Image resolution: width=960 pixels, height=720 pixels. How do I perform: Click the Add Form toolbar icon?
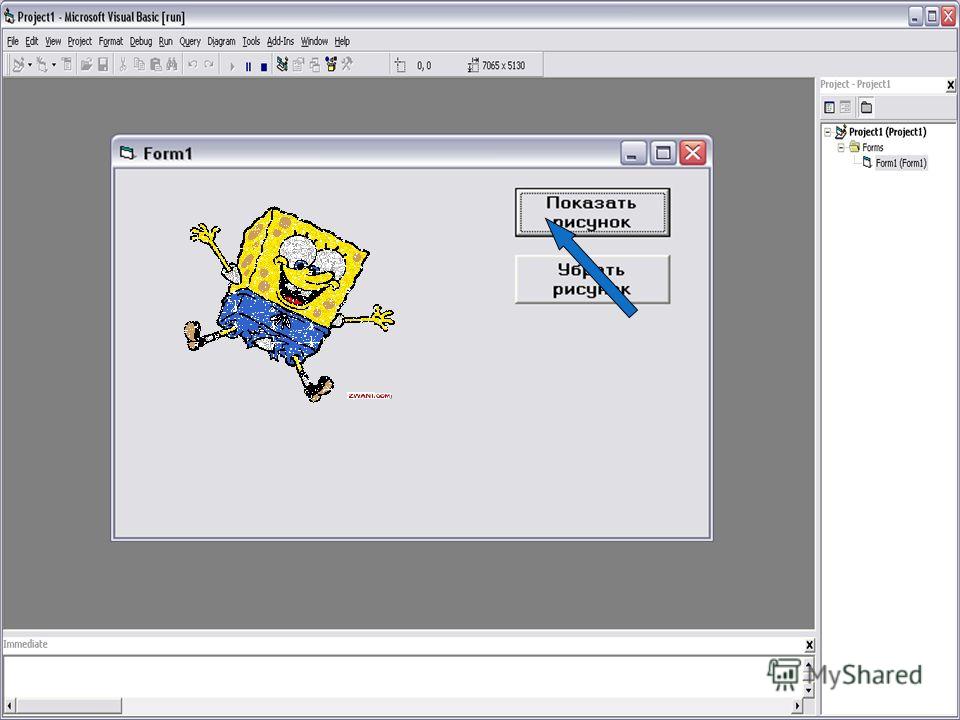42,65
